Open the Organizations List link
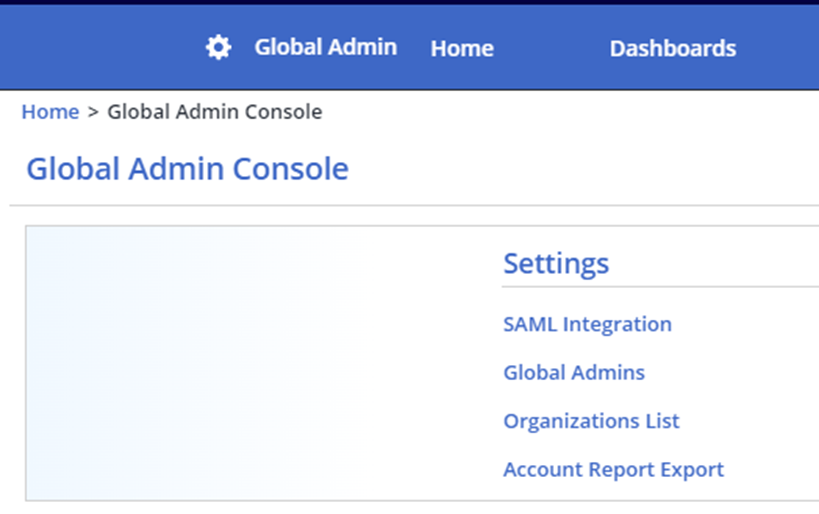819x514 pixels. (x=591, y=421)
